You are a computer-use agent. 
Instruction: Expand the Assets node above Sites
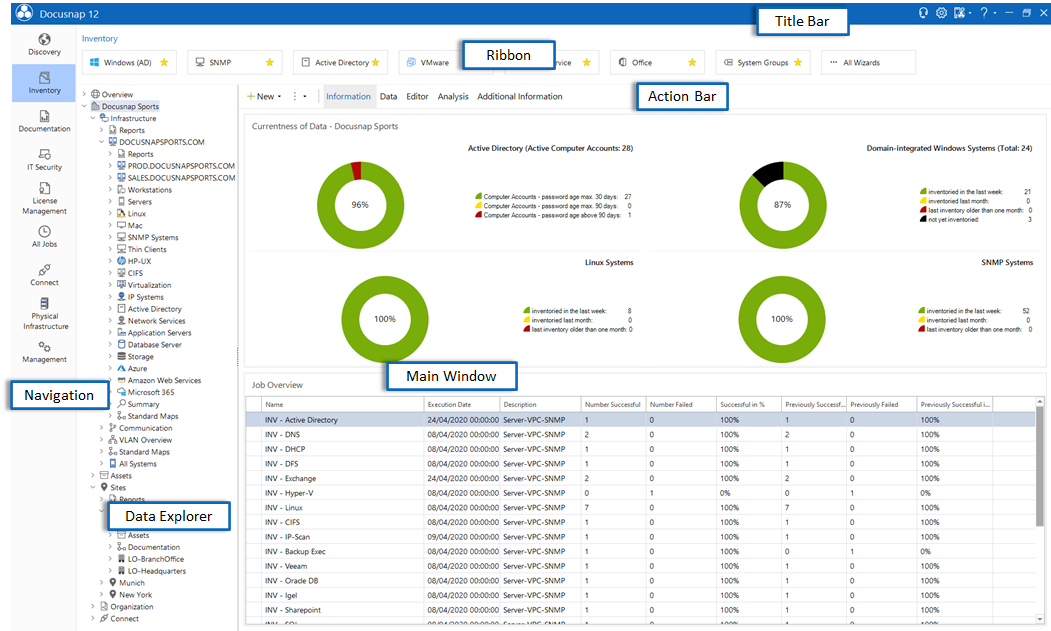(x=93, y=475)
